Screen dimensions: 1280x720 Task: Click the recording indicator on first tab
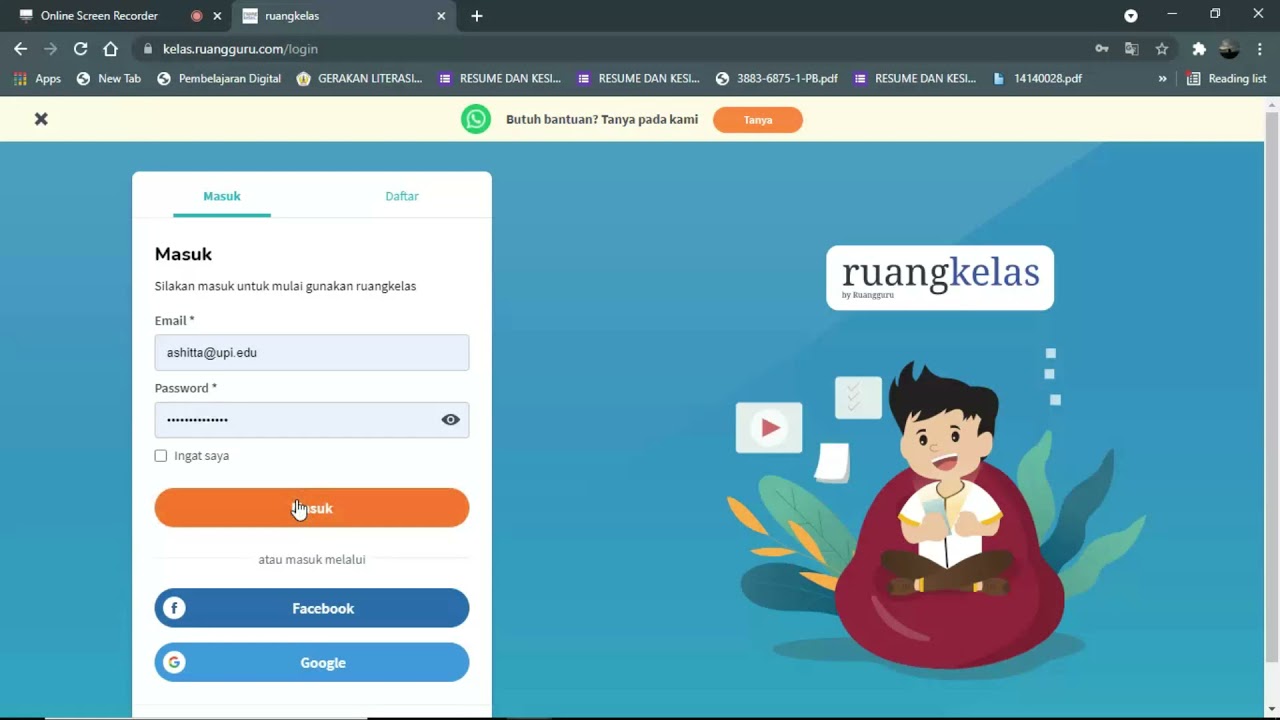pos(196,16)
